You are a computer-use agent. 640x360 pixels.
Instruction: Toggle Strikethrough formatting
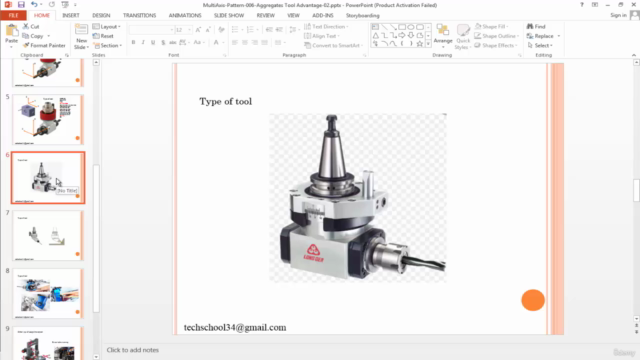[x=173, y=42]
